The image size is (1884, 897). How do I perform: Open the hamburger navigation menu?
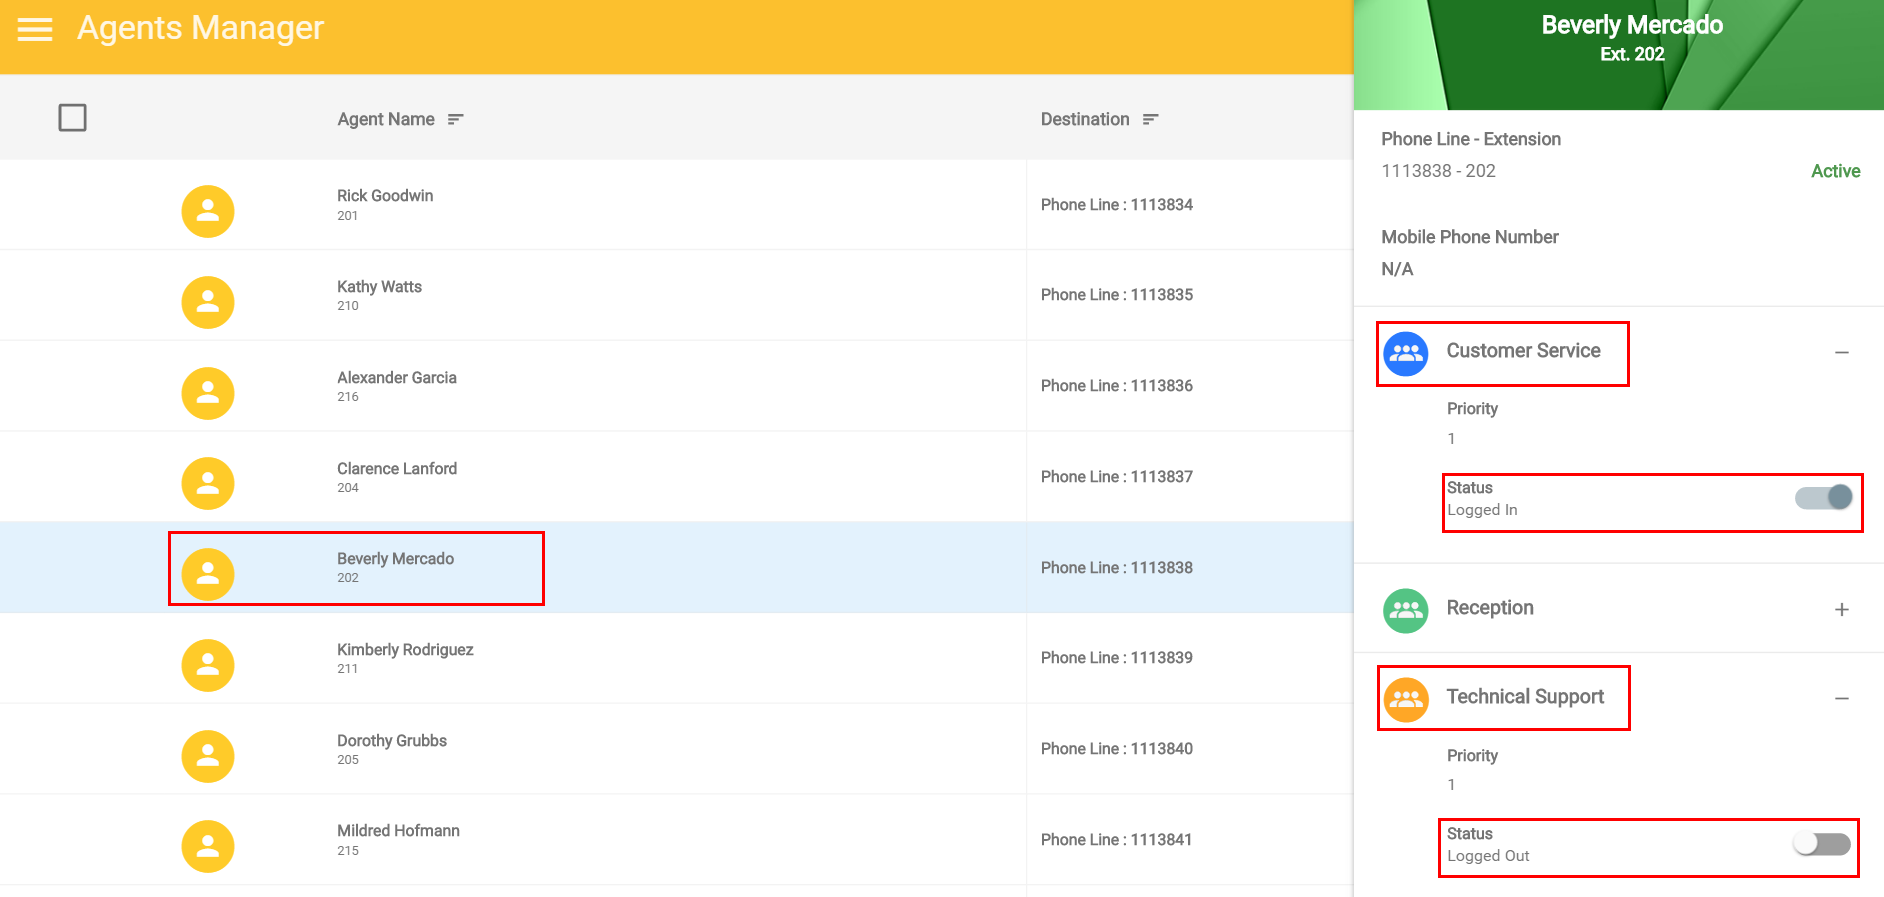(x=35, y=29)
